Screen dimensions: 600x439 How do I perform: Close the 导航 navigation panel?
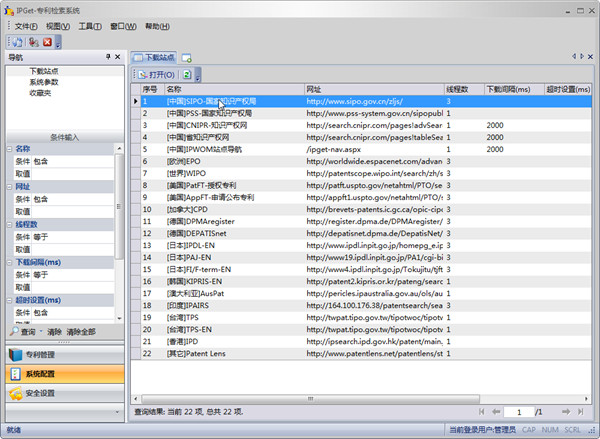[x=117, y=57]
